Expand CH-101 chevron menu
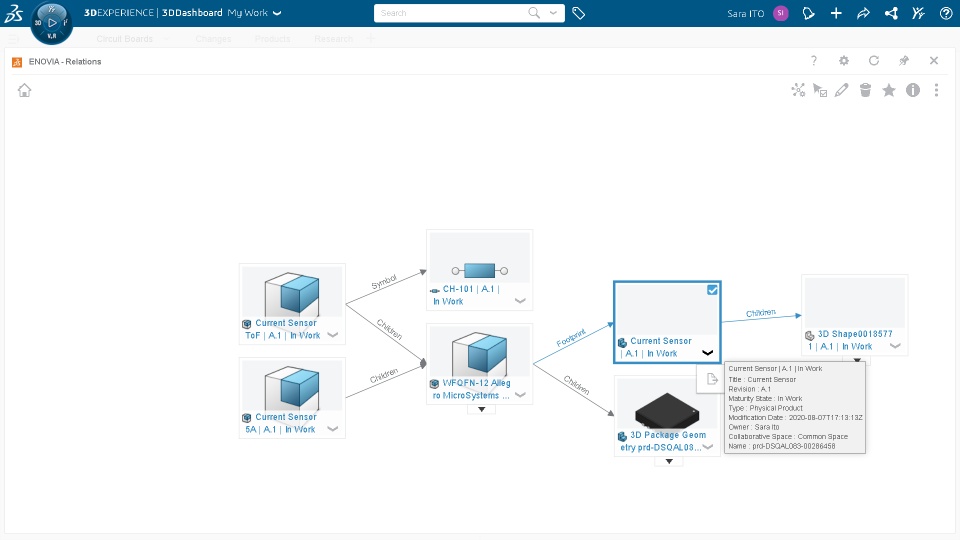This screenshot has width=960, height=540. point(520,301)
